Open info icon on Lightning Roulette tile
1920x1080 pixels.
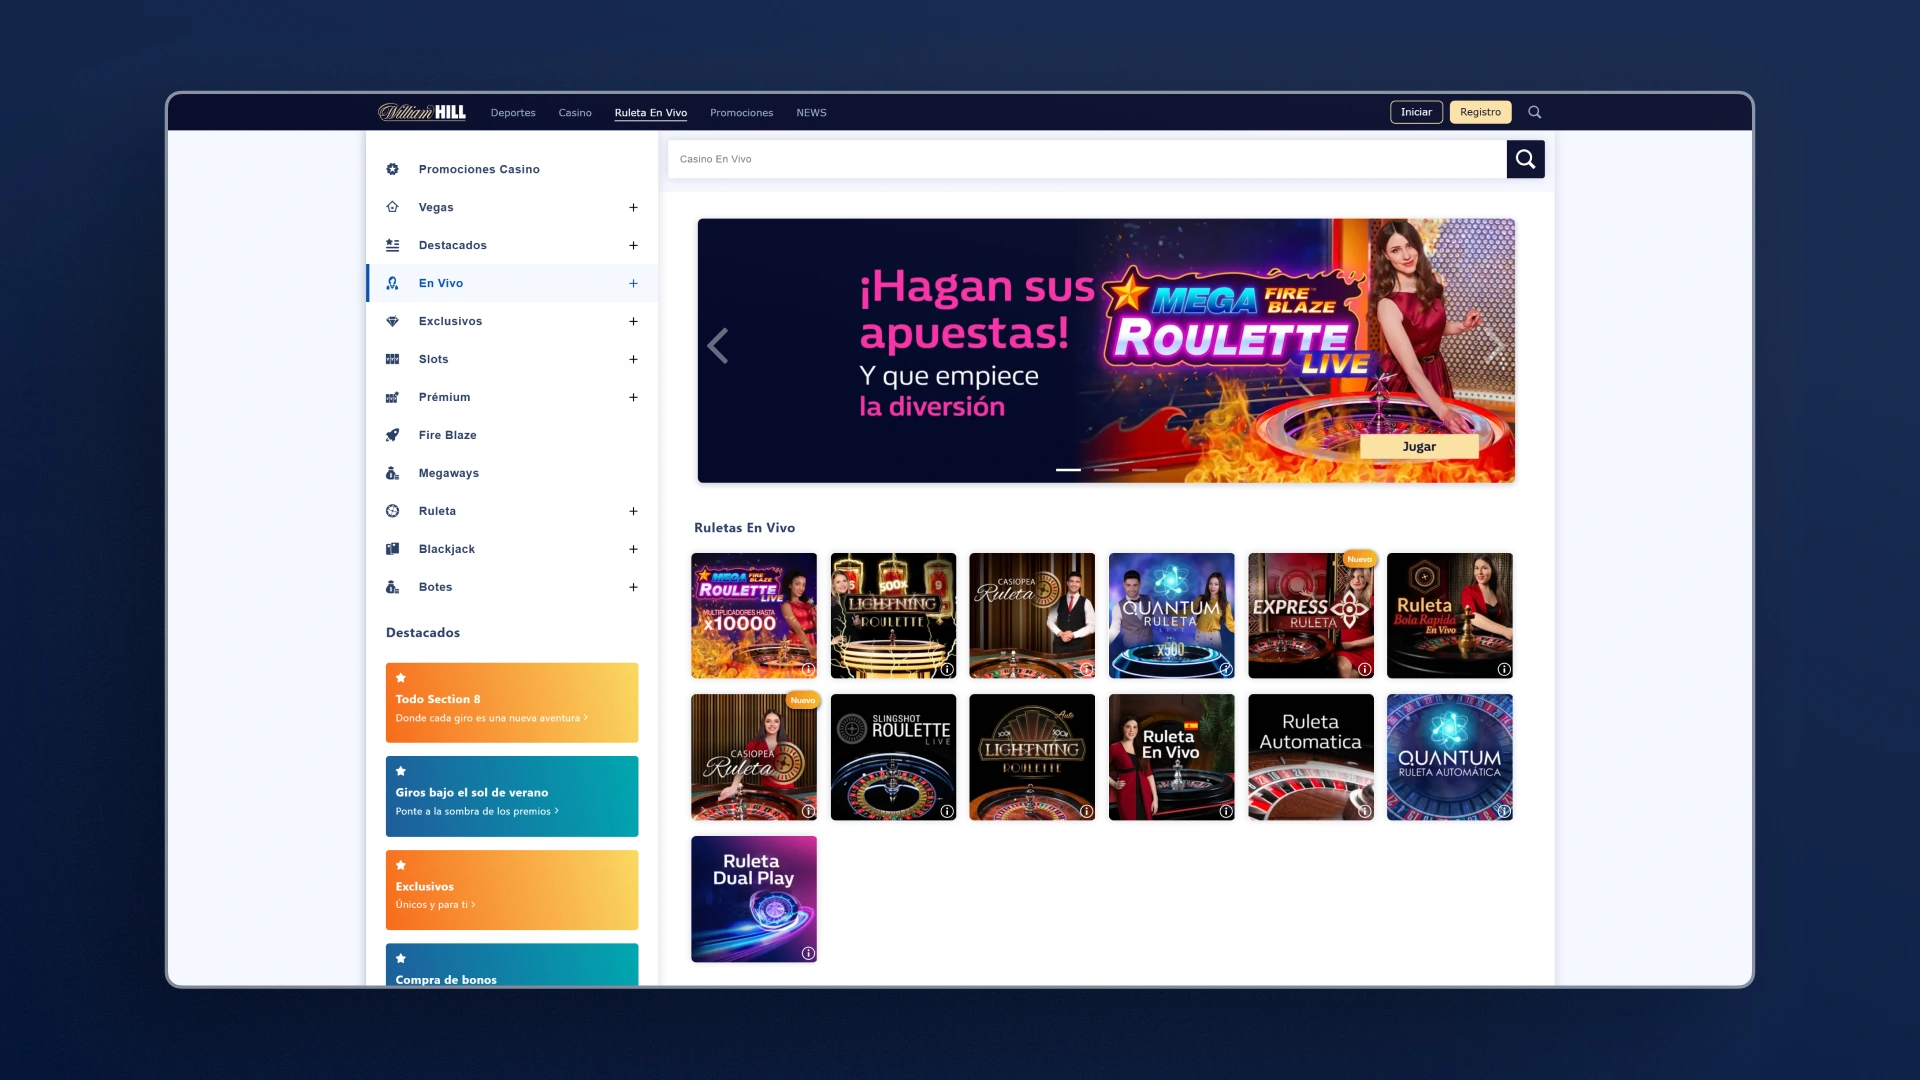[x=947, y=669]
